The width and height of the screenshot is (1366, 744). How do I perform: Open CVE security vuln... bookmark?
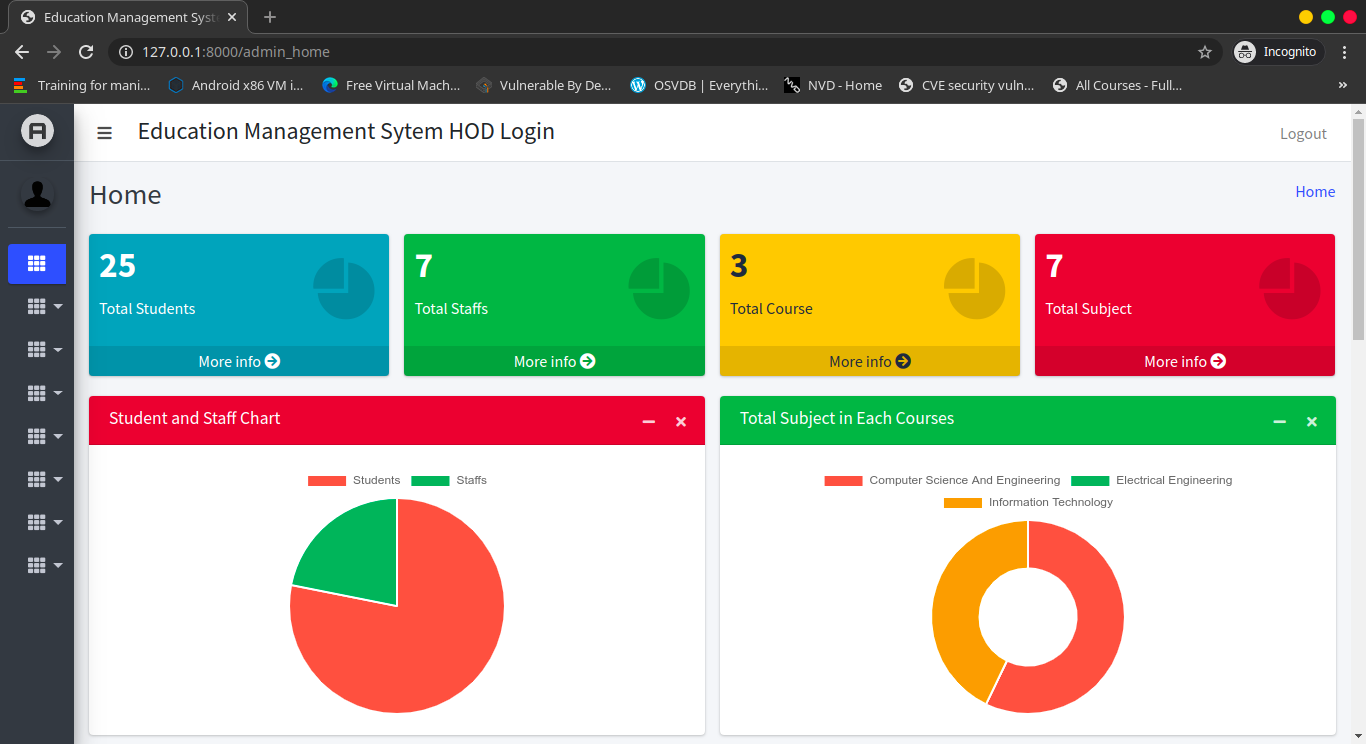(x=966, y=85)
